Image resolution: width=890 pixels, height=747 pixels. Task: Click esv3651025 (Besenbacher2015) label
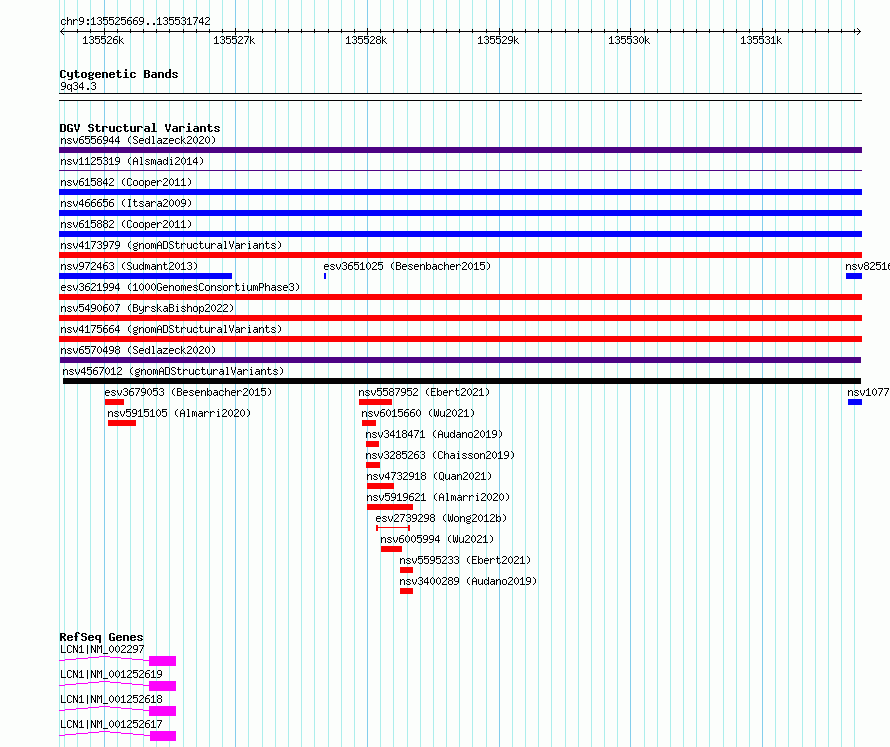[x=407, y=266]
